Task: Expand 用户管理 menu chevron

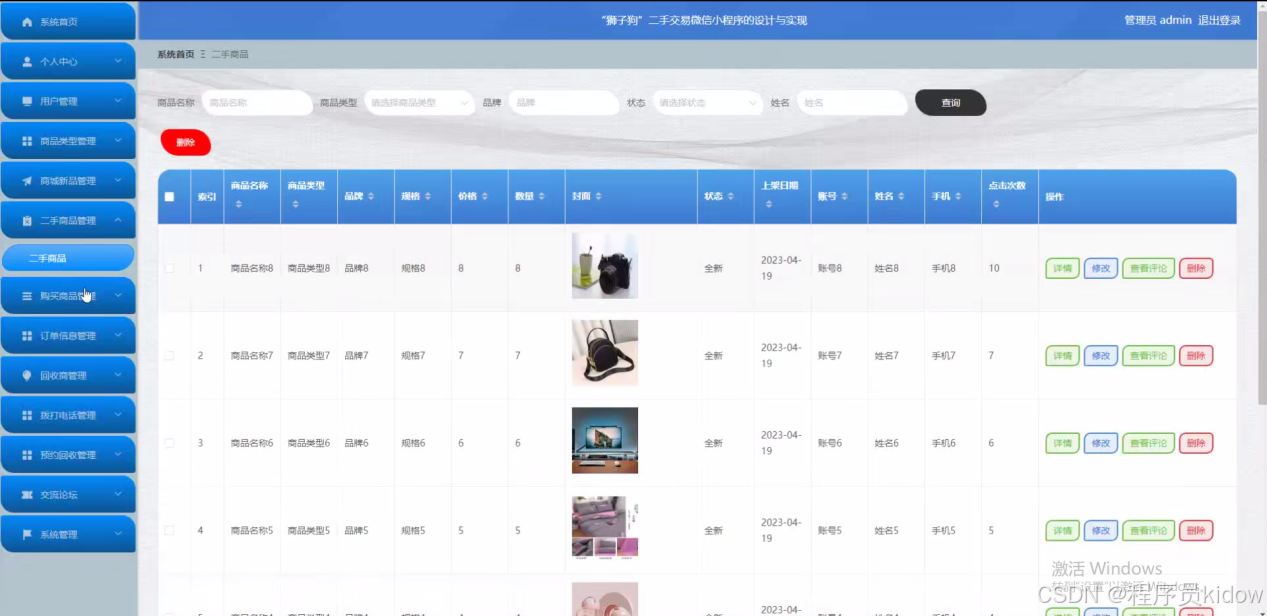Action: tap(118, 101)
